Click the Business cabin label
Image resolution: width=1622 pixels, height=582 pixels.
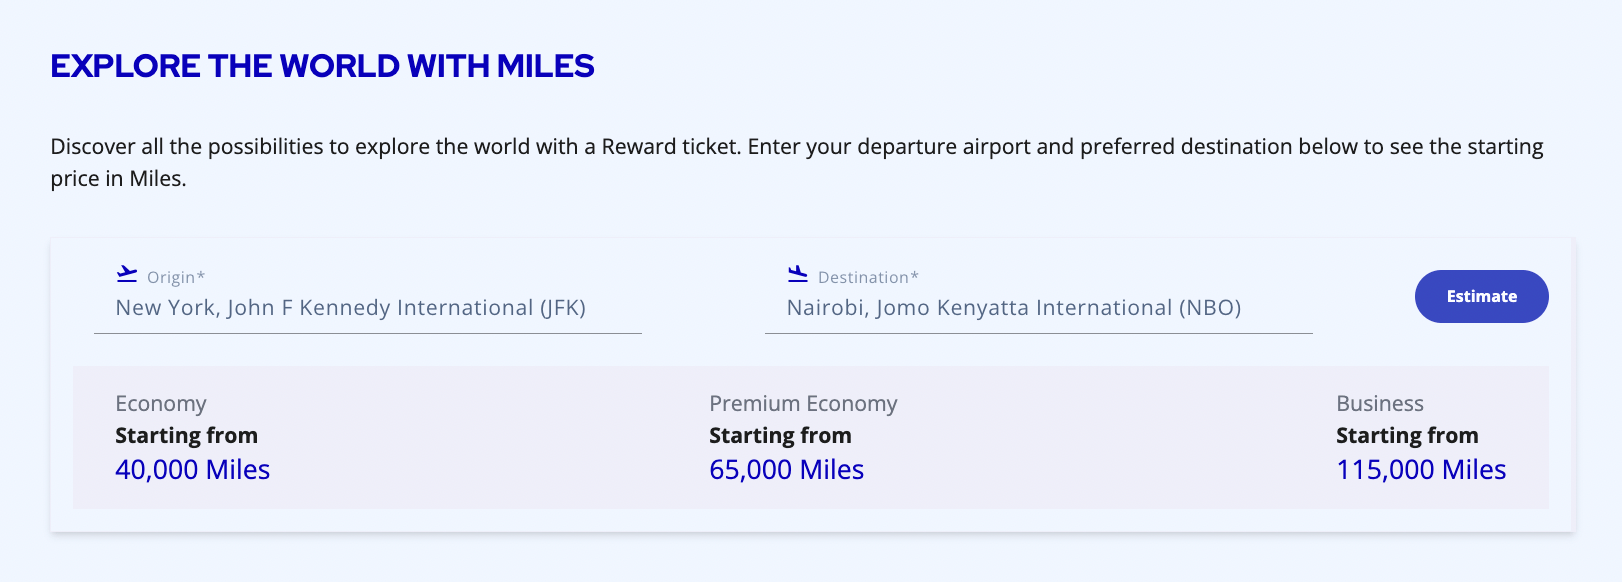pyautogui.click(x=1380, y=404)
